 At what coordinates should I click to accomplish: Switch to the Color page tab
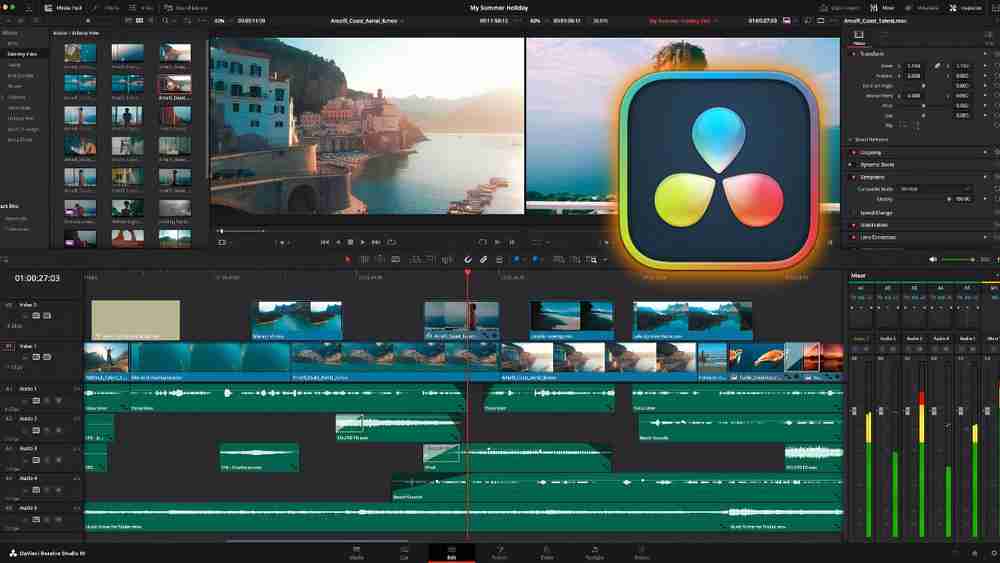pyautogui.click(x=547, y=552)
